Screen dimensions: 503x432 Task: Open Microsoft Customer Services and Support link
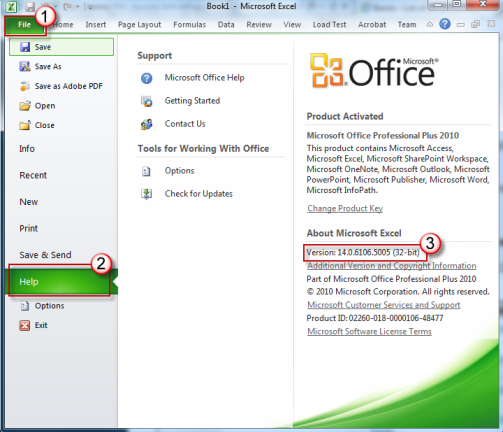384,305
